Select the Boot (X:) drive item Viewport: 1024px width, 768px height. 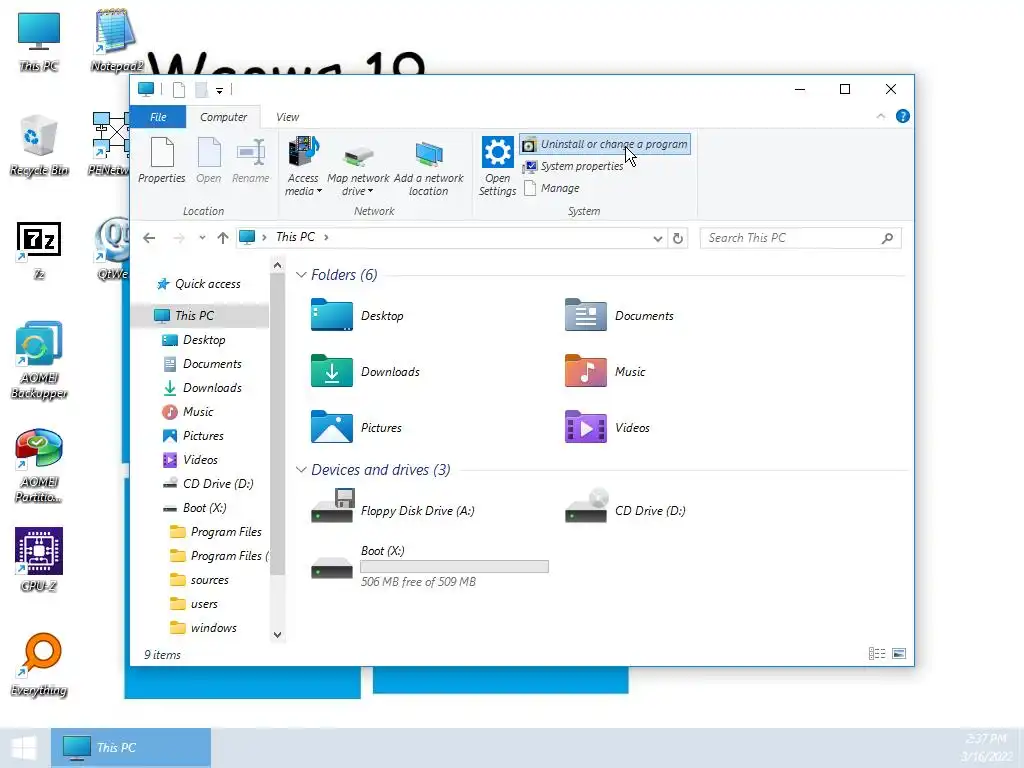point(429,566)
